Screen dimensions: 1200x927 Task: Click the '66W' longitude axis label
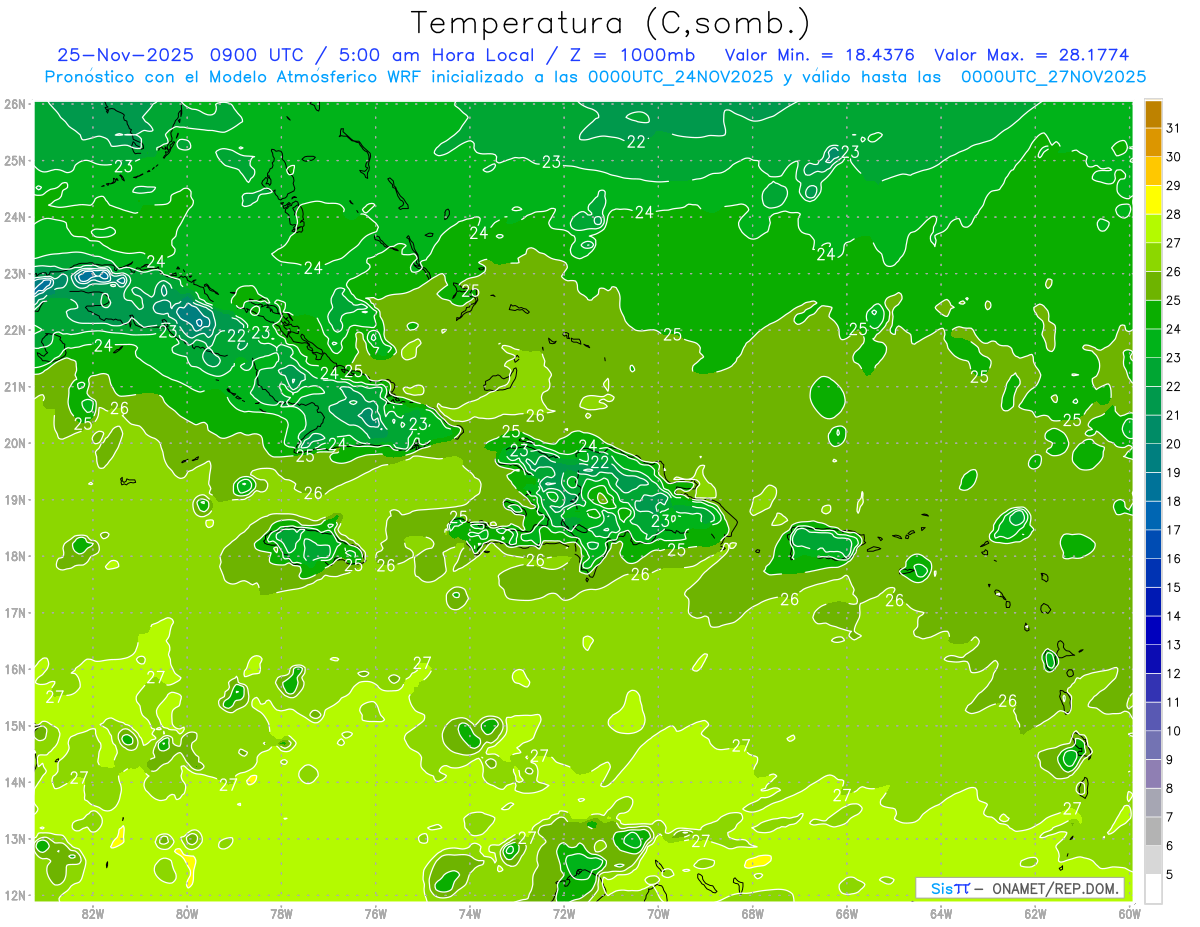(x=847, y=913)
